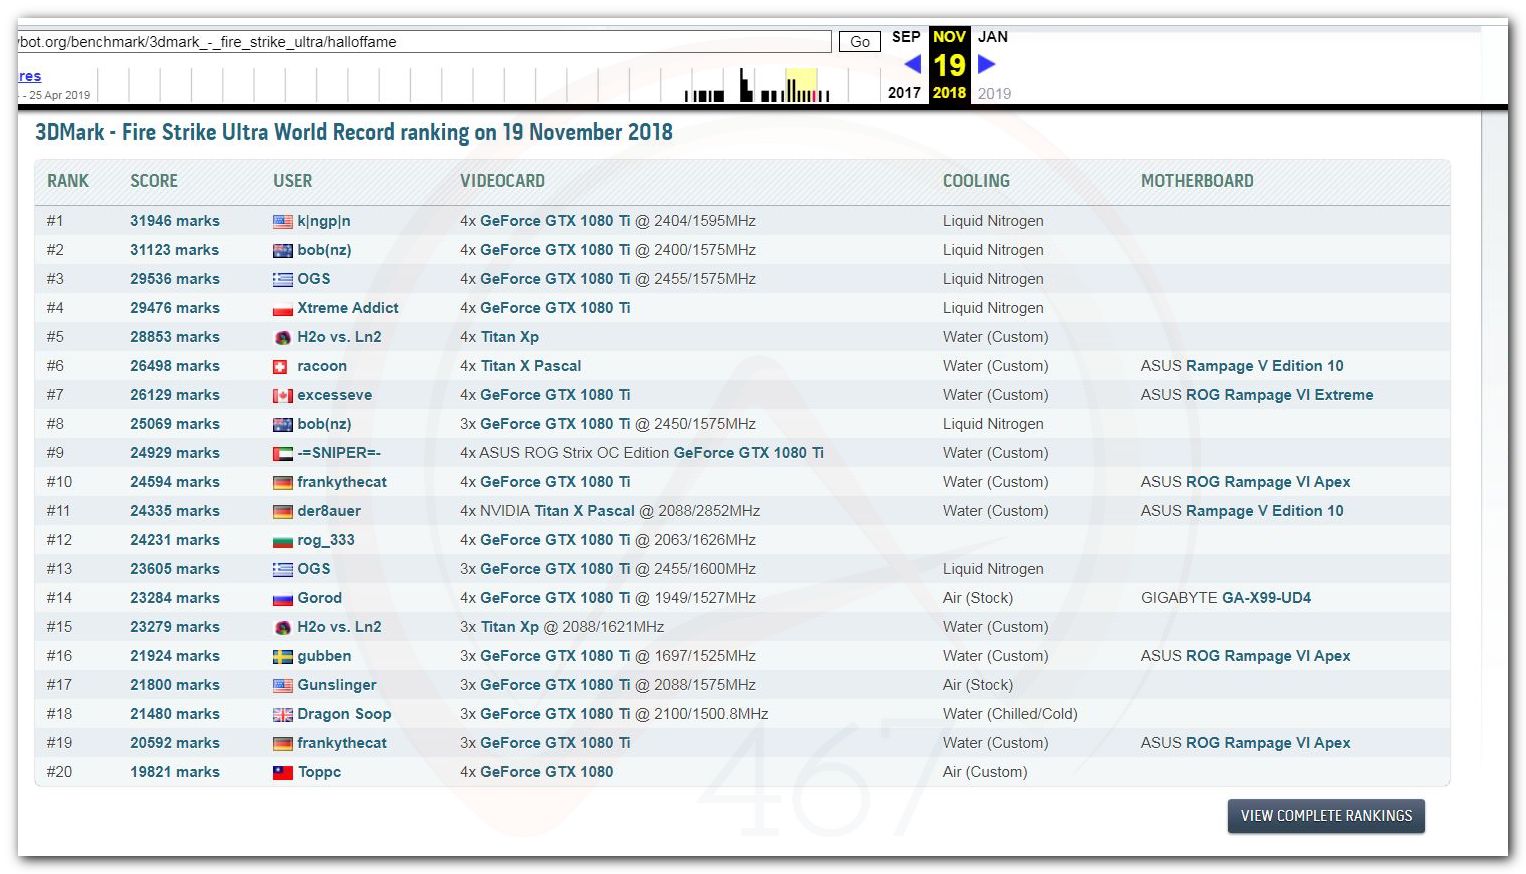Open the GIGABYTE GA-X99-UD4 motherboard link

point(1266,598)
